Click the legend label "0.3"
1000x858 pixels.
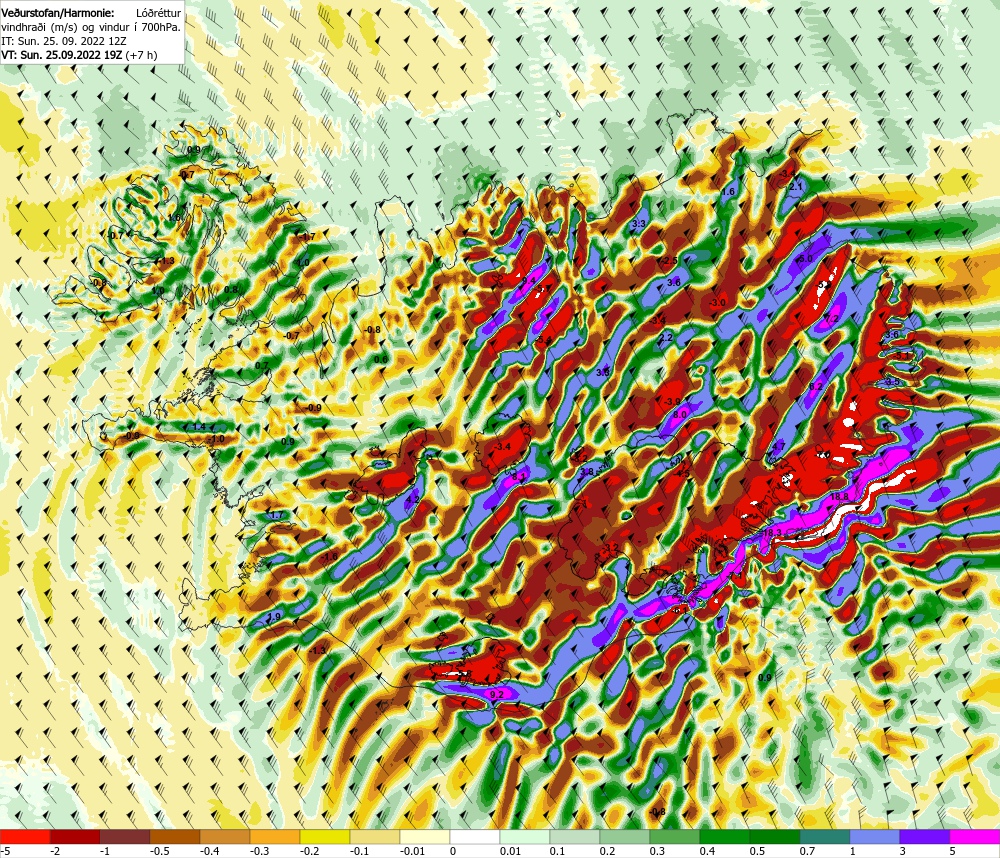pos(658,851)
